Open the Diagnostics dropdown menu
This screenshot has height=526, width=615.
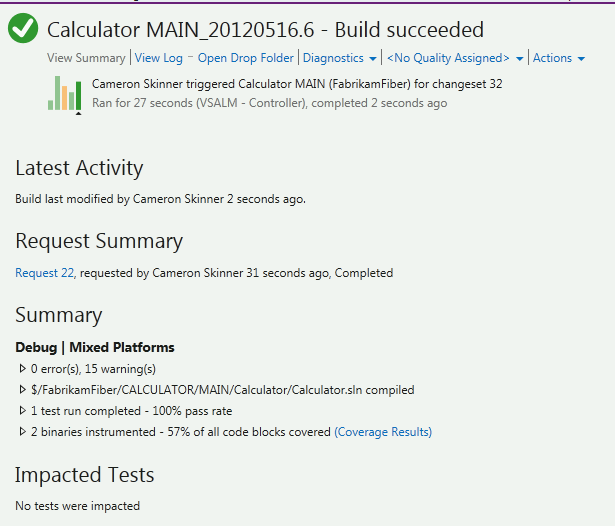coord(339,58)
